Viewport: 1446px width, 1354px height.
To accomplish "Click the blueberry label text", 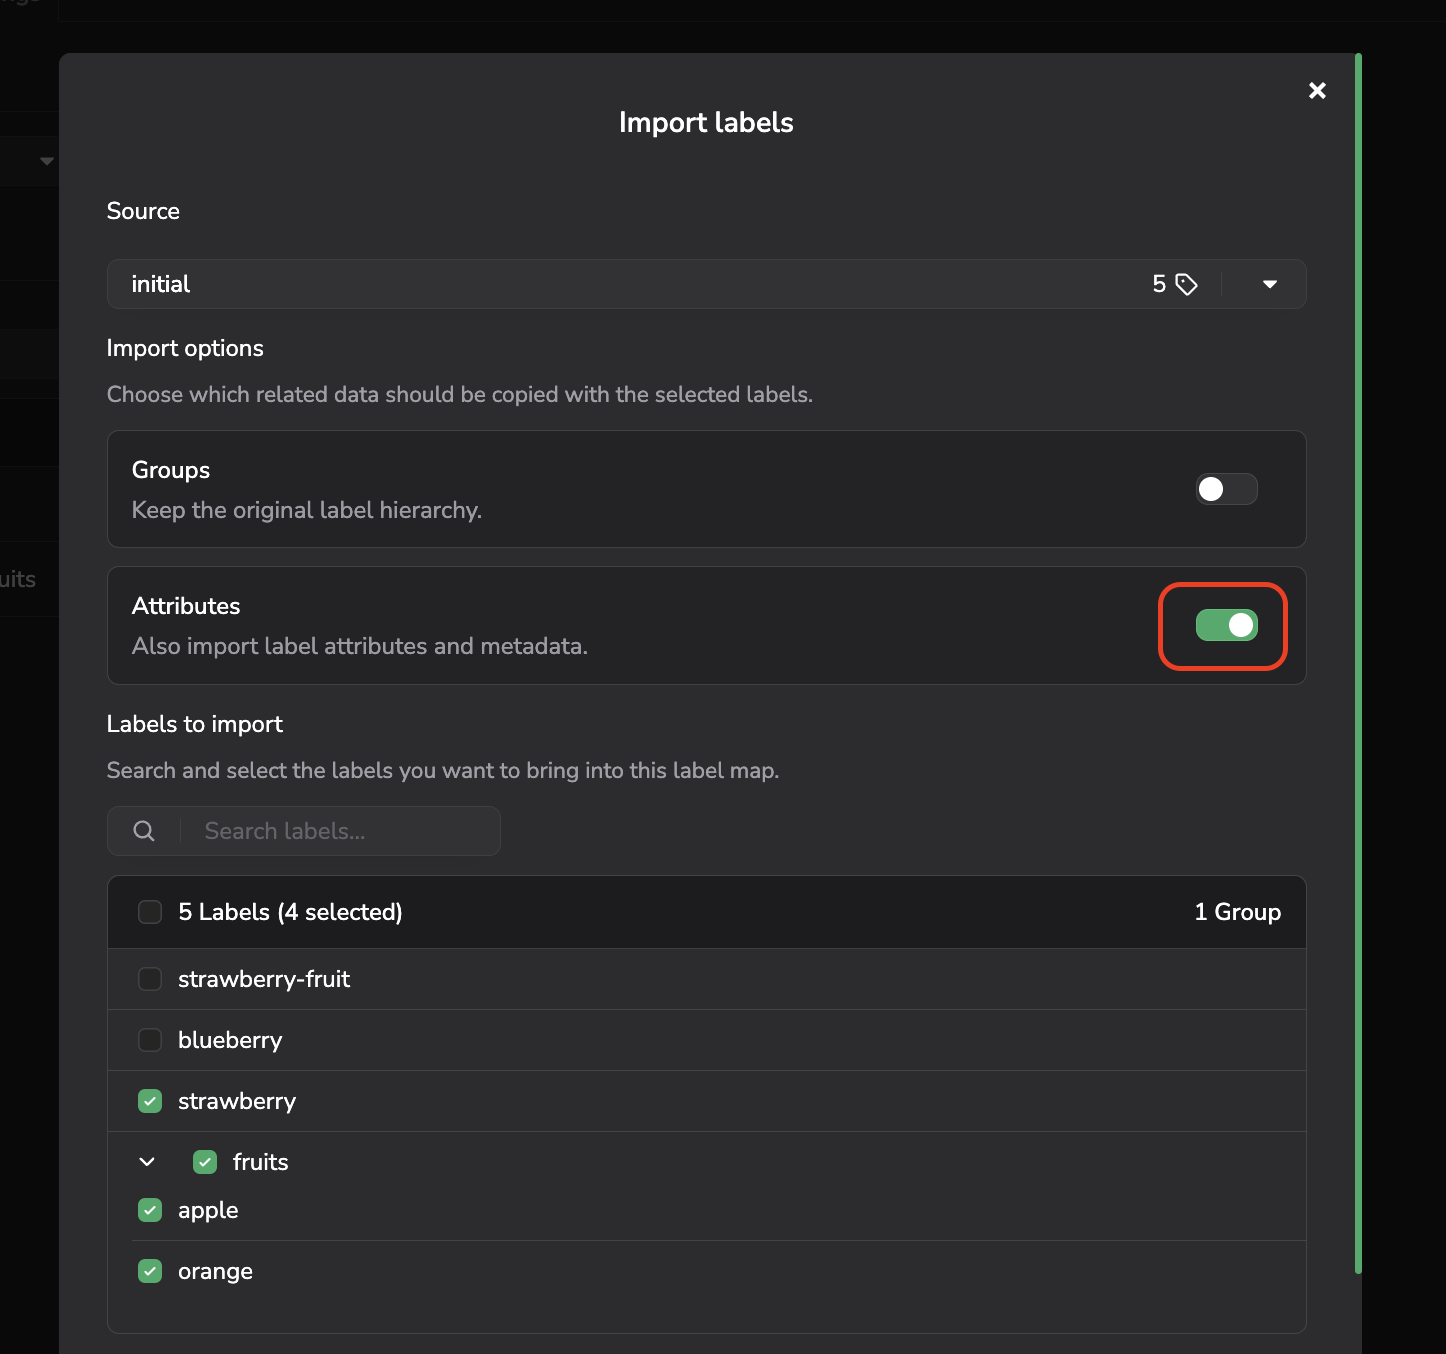I will (230, 1040).
